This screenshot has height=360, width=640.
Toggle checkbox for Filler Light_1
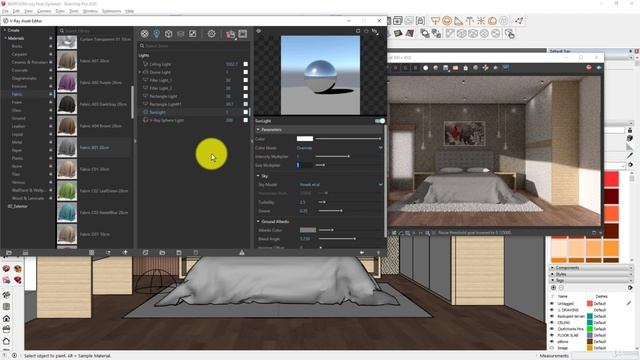tap(245, 80)
